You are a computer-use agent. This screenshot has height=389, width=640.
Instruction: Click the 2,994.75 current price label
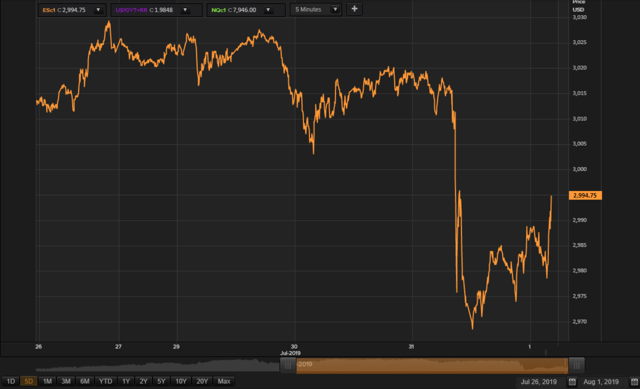585,196
